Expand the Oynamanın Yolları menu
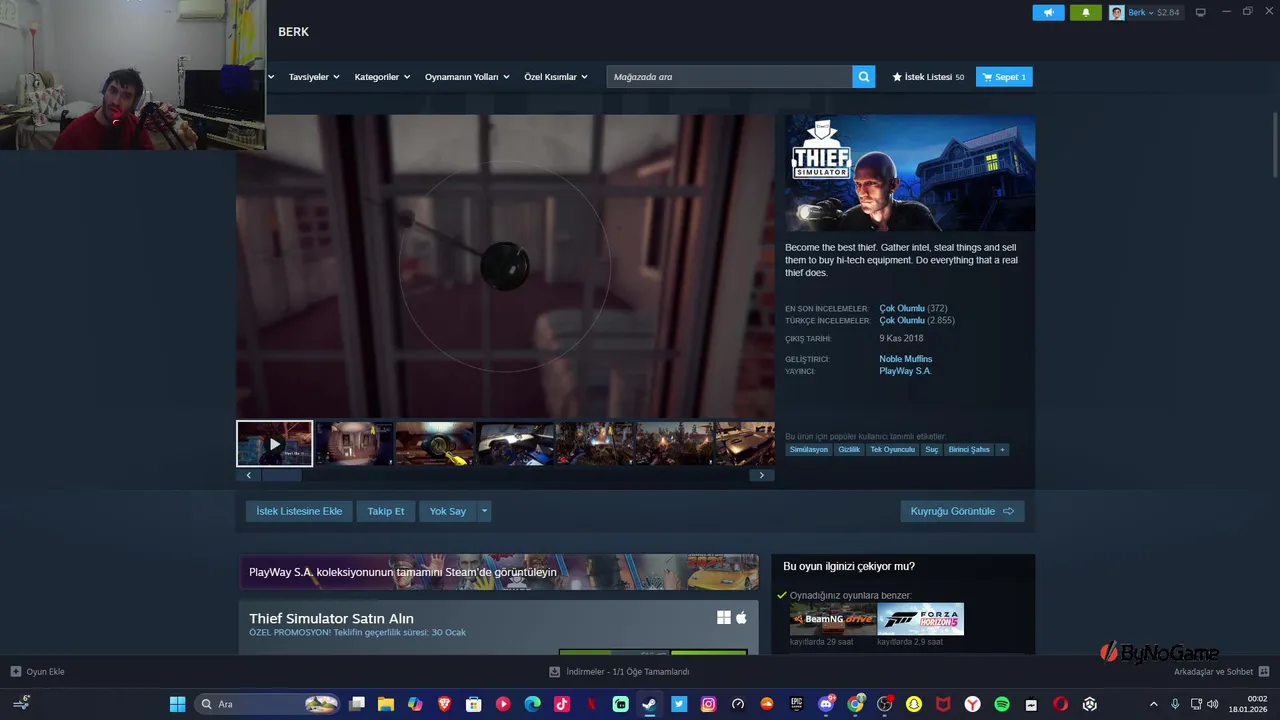 click(x=467, y=77)
